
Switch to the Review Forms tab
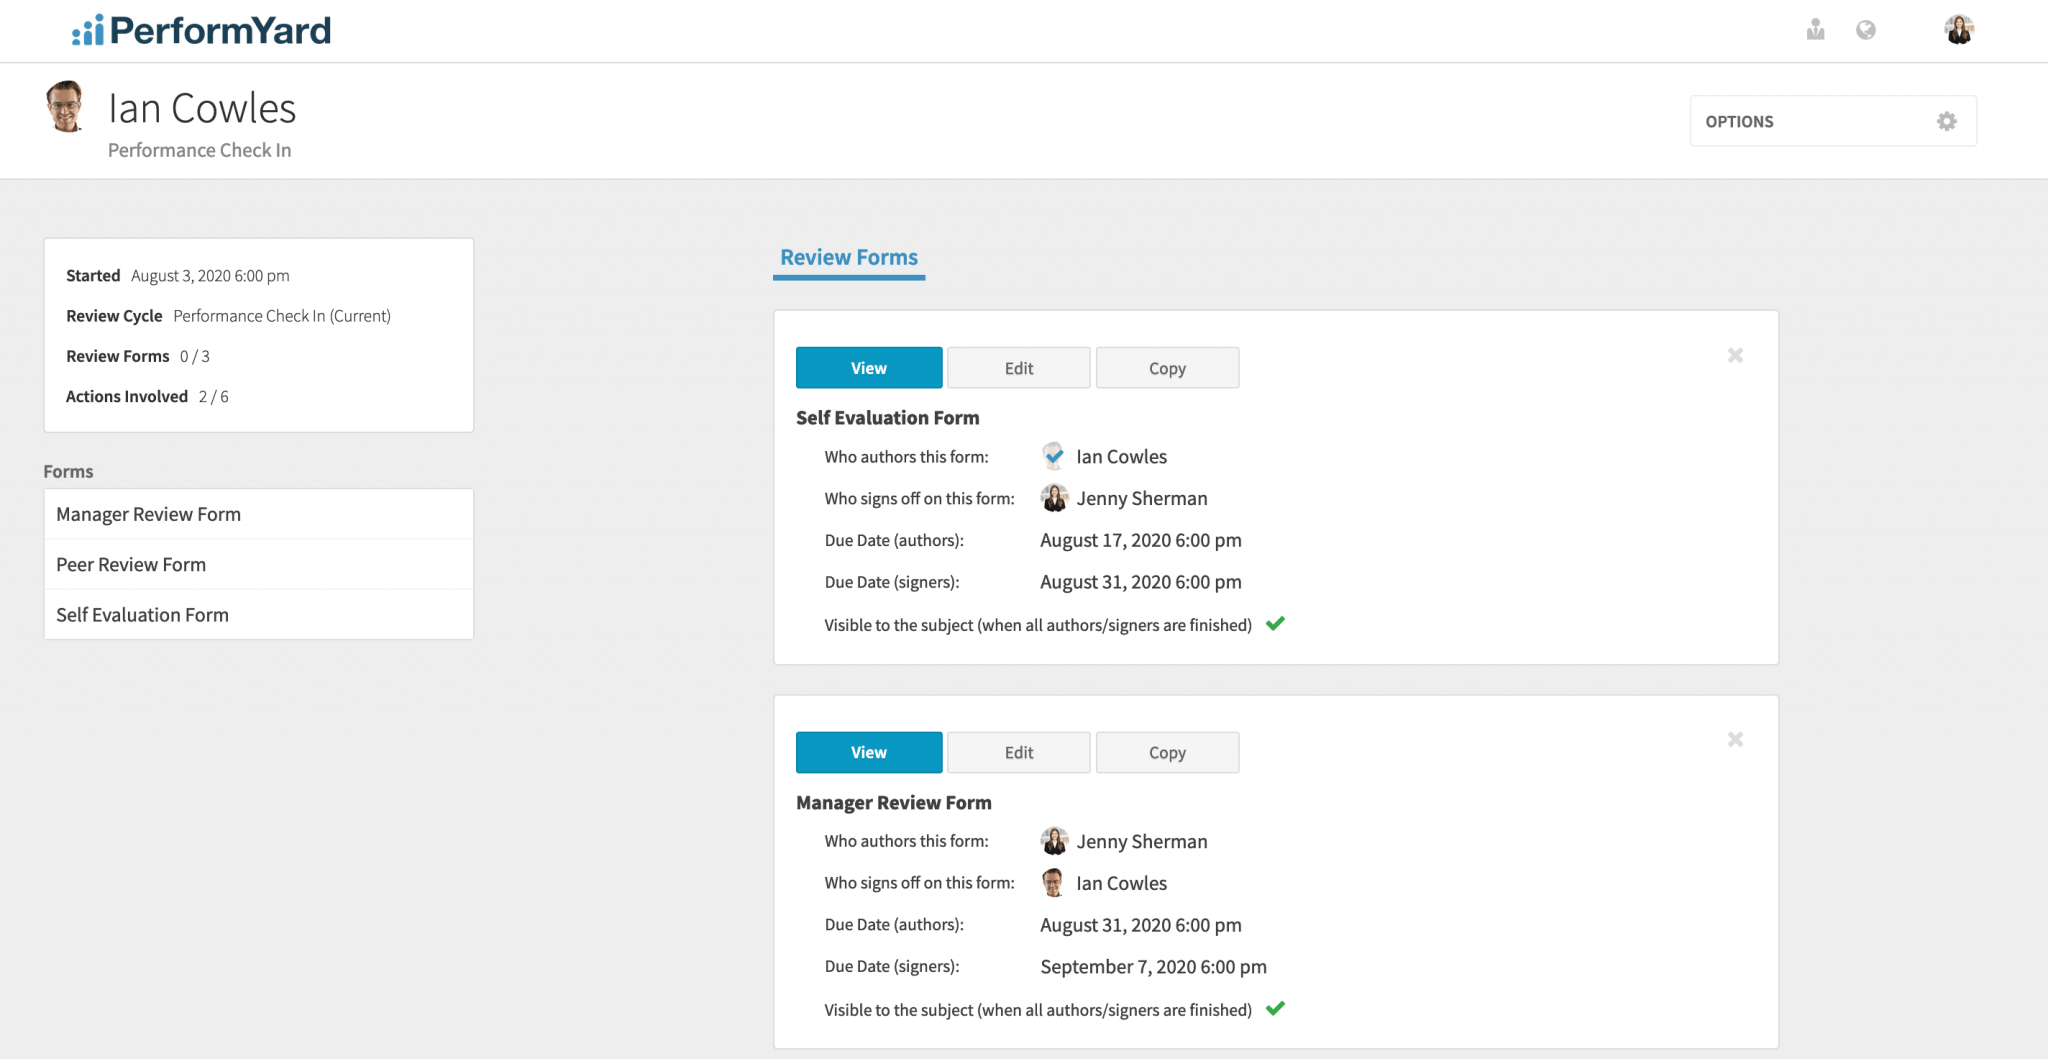click(x=848, y=257)
